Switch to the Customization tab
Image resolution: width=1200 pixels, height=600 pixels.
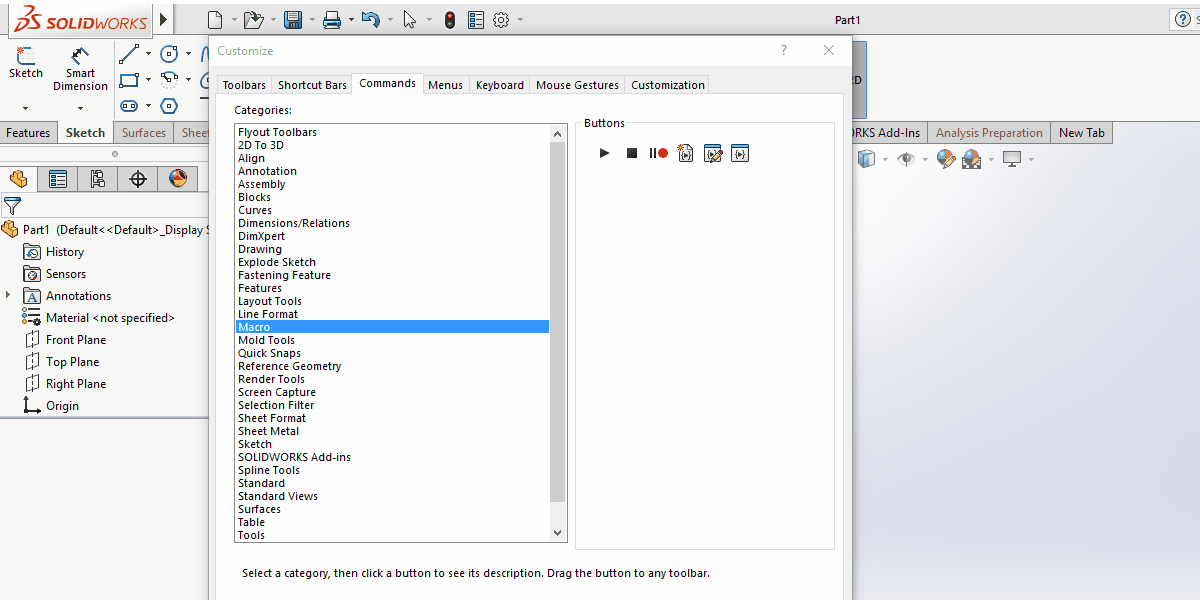pos(668,85)
